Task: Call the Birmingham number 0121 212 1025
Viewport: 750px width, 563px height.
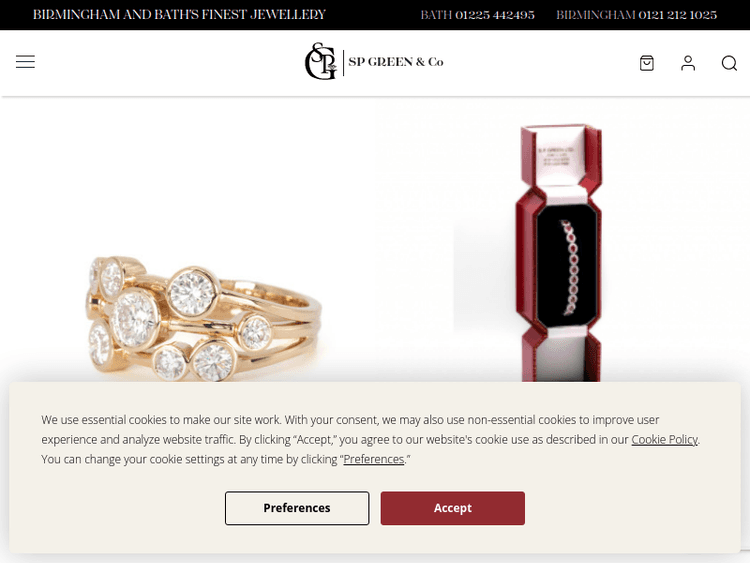Action: pyautogui.click(x=677, y=15)
